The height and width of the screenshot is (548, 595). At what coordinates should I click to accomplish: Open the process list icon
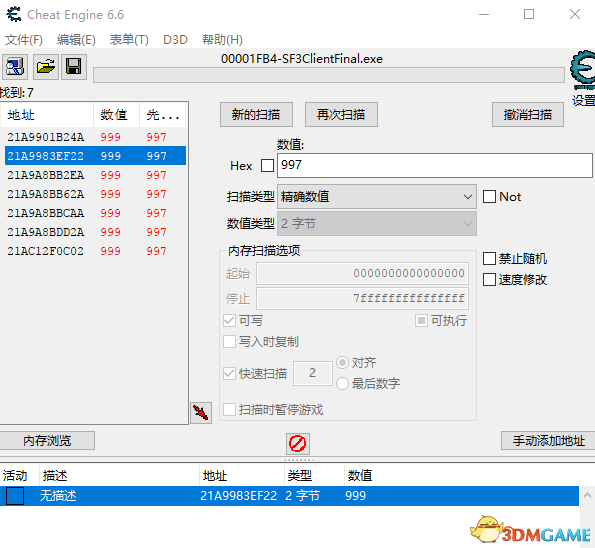(15, 67)
